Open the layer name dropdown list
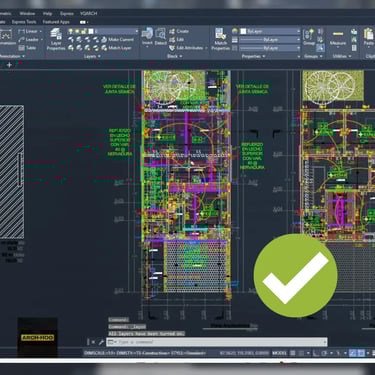 tap(113, 31)
